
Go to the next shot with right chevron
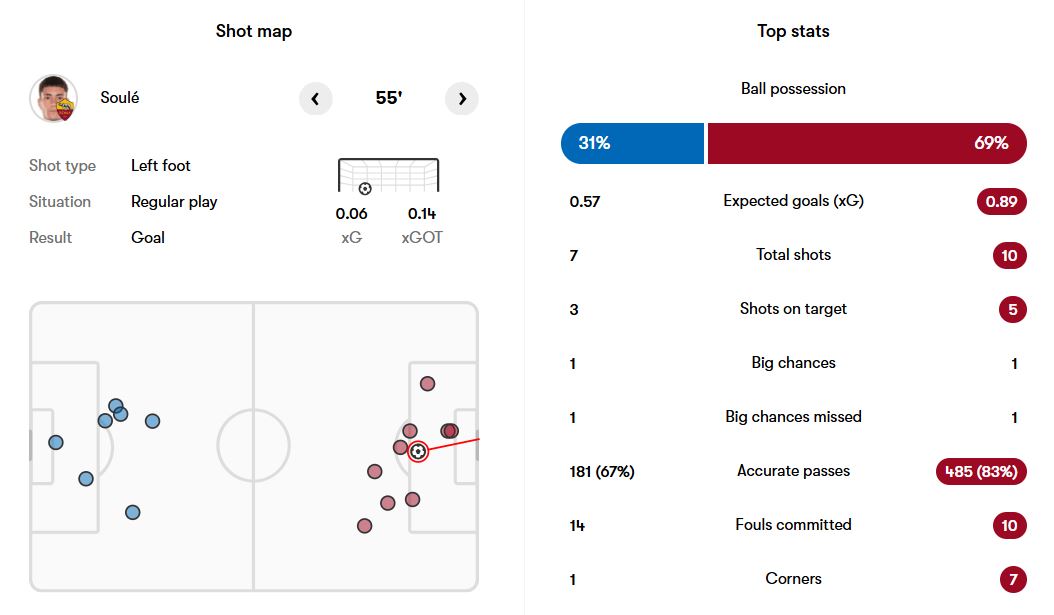(x=462, y=99)
